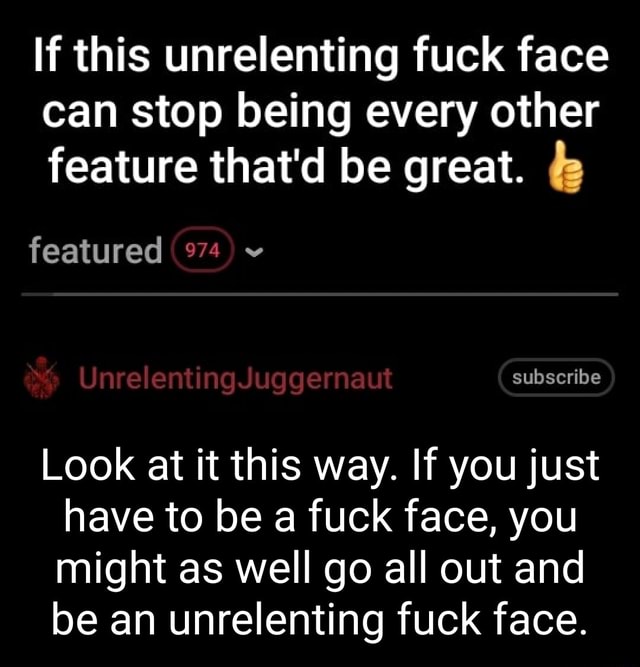This screenshot has width=640, height=667.
Task: Click comment line starting 'have to be'
Action: click(x=321, y=519)
